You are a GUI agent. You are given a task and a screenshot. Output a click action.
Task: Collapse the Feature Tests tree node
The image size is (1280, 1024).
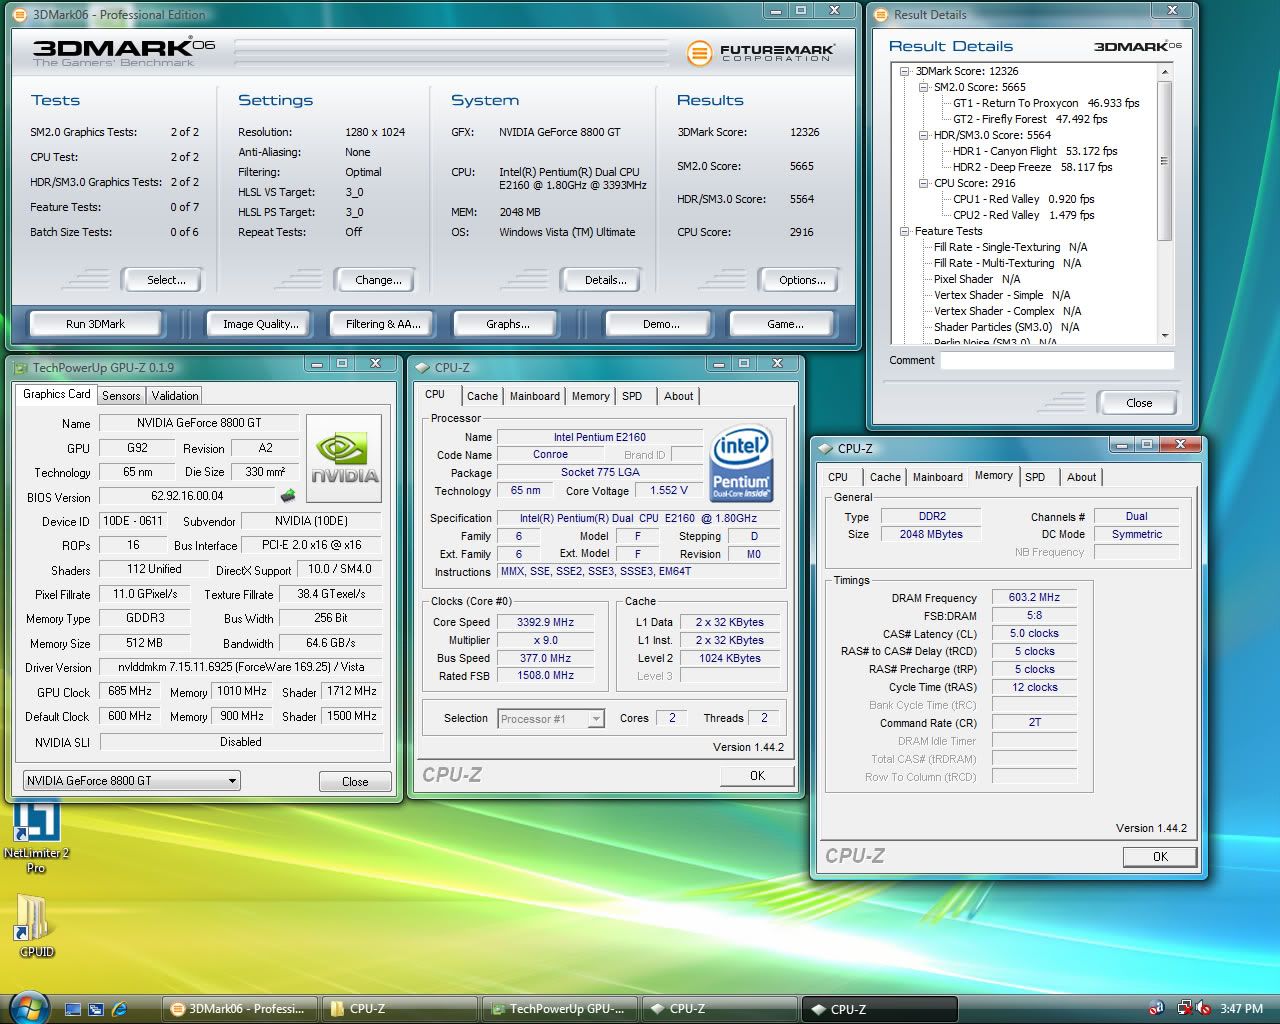(x=905, y=231)
